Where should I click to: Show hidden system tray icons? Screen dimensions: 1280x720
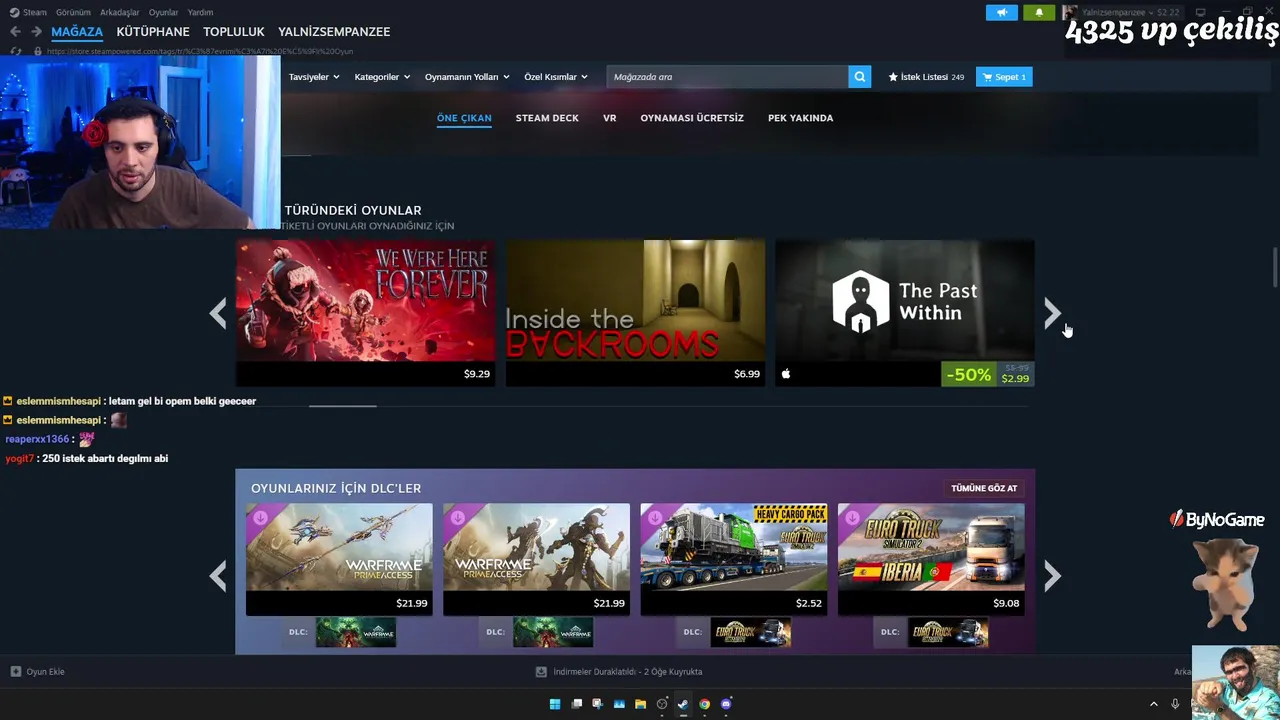pyautogui.click(x=1153, y=704)
